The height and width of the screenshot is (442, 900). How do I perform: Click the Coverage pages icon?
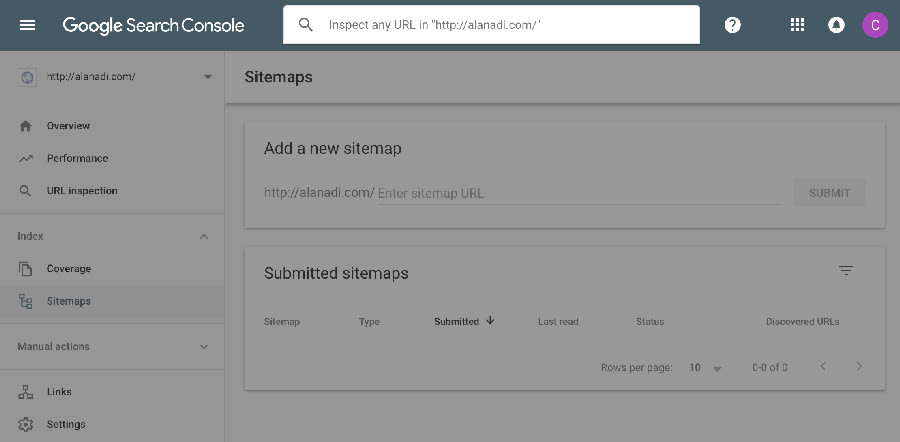25,269
